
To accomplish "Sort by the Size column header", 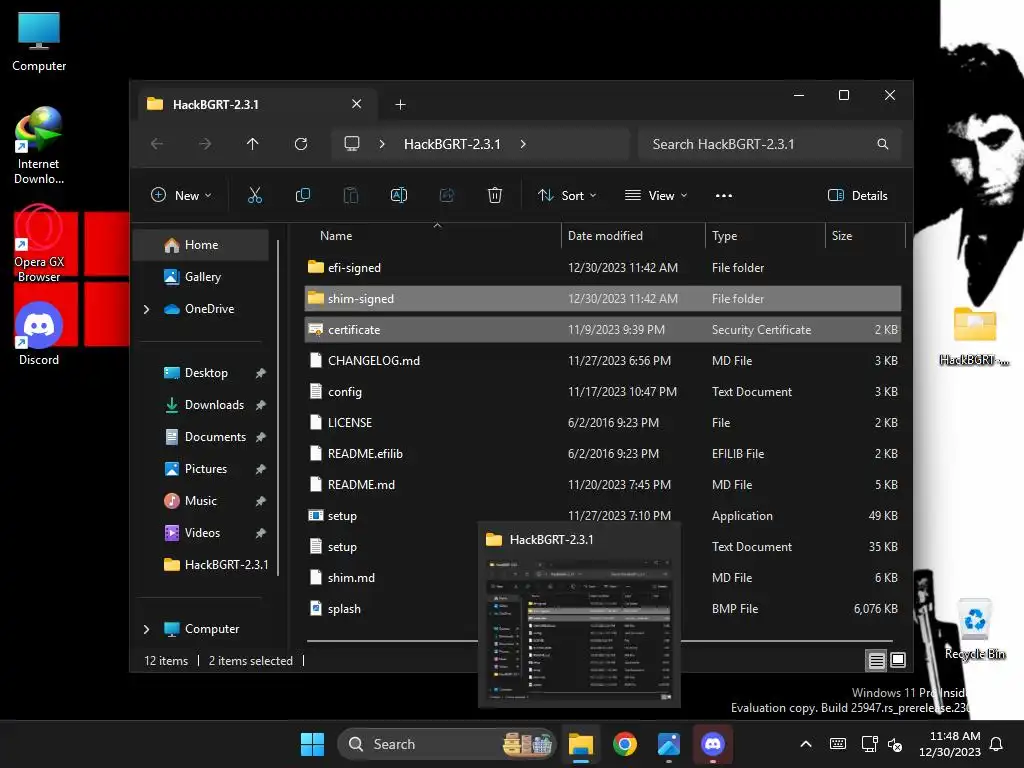I will tap(865, 236).
